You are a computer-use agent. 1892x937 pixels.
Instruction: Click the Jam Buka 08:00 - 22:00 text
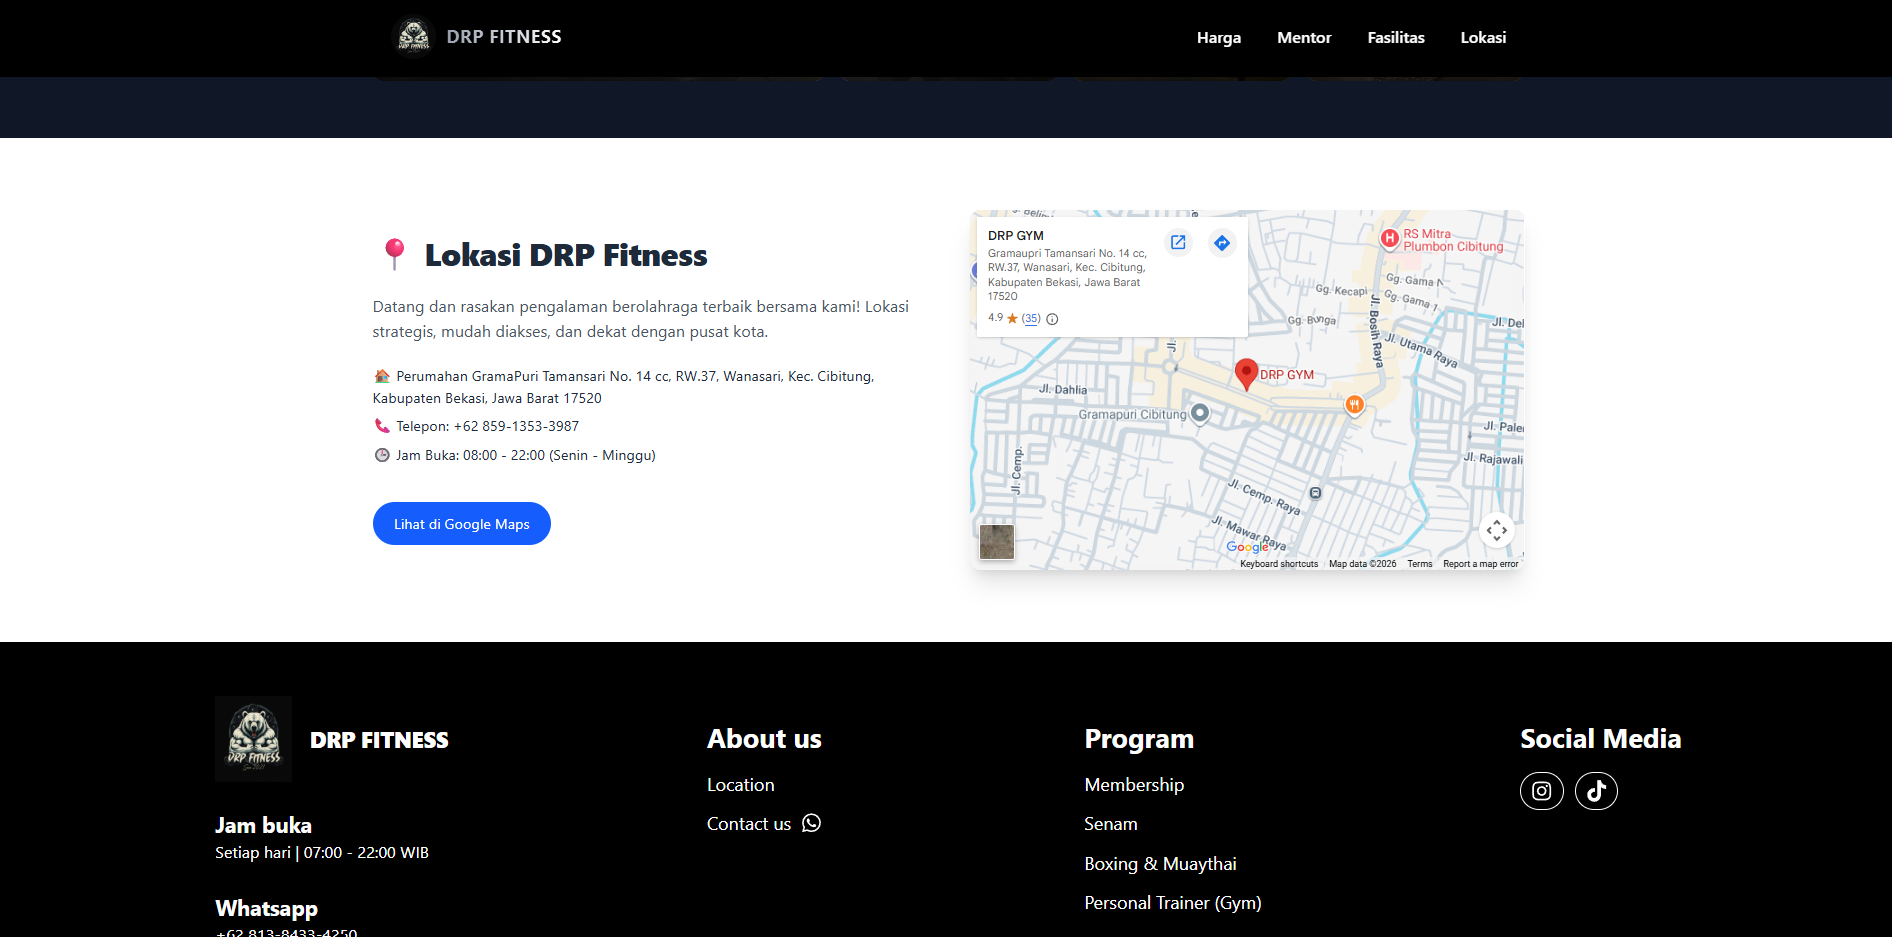coord(526,455)
